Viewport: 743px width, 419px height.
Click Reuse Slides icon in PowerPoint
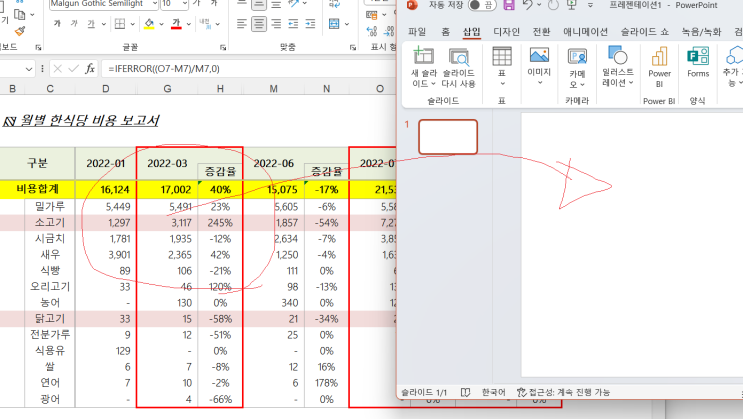[x=459, y=57]
